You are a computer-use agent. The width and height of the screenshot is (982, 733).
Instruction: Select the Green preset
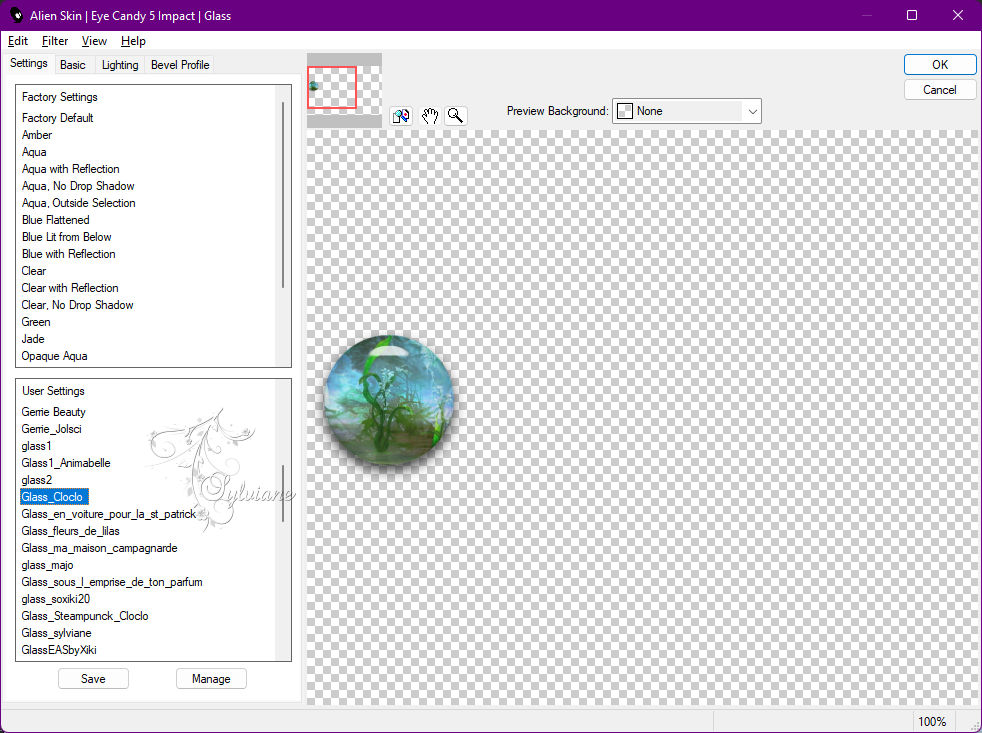[x=36, y=321]
